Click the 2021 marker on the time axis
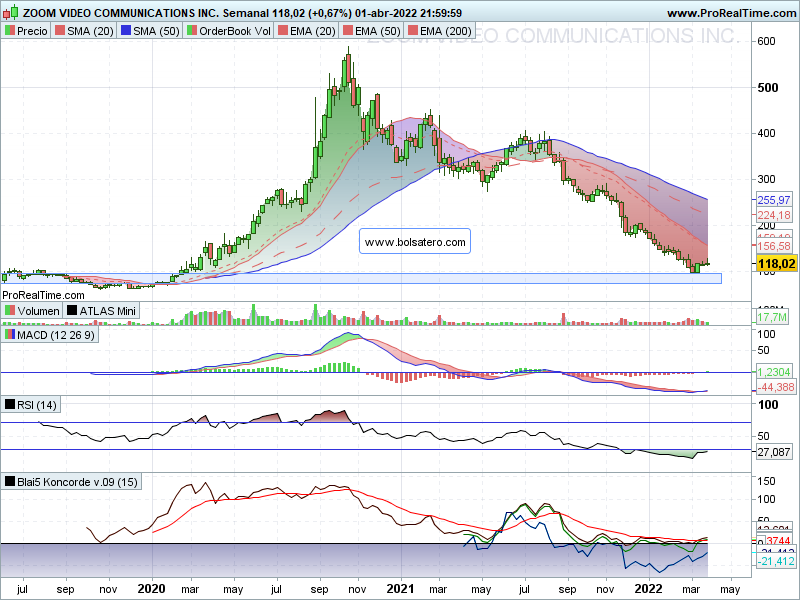Viewport: 800px width, 600px height. (x=401, y=589)
